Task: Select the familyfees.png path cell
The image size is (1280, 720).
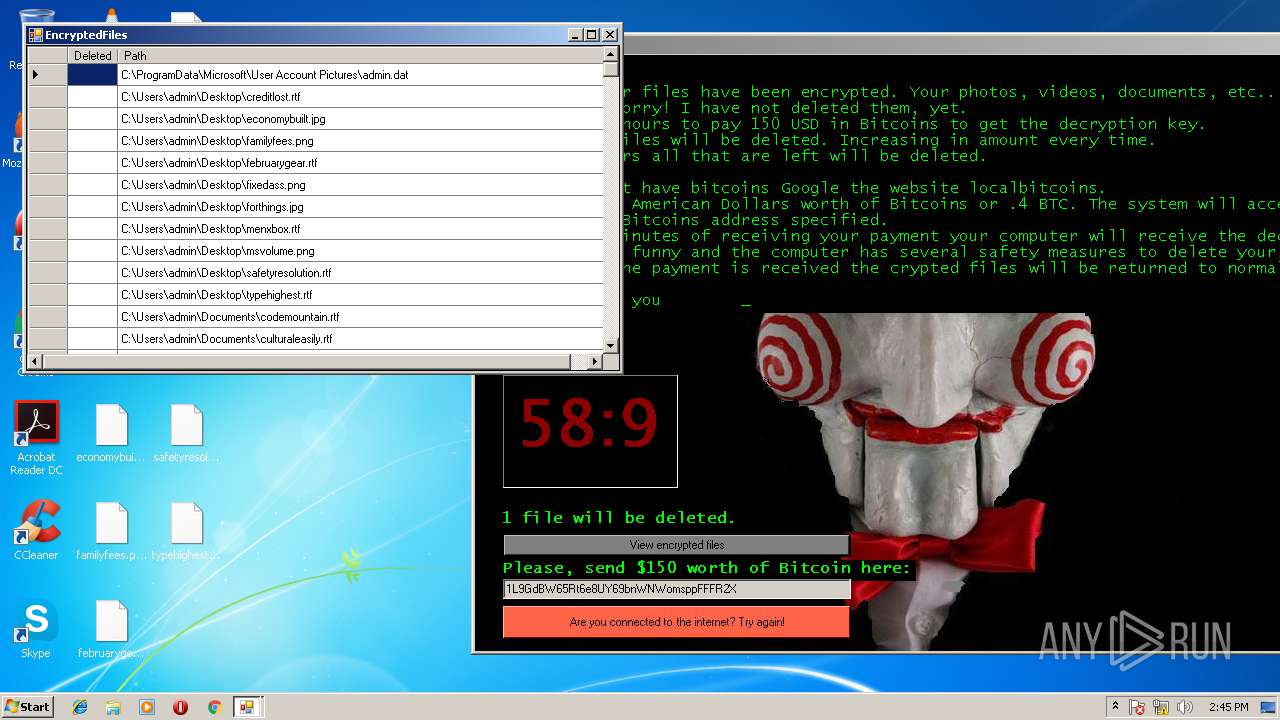Action: 360,141
